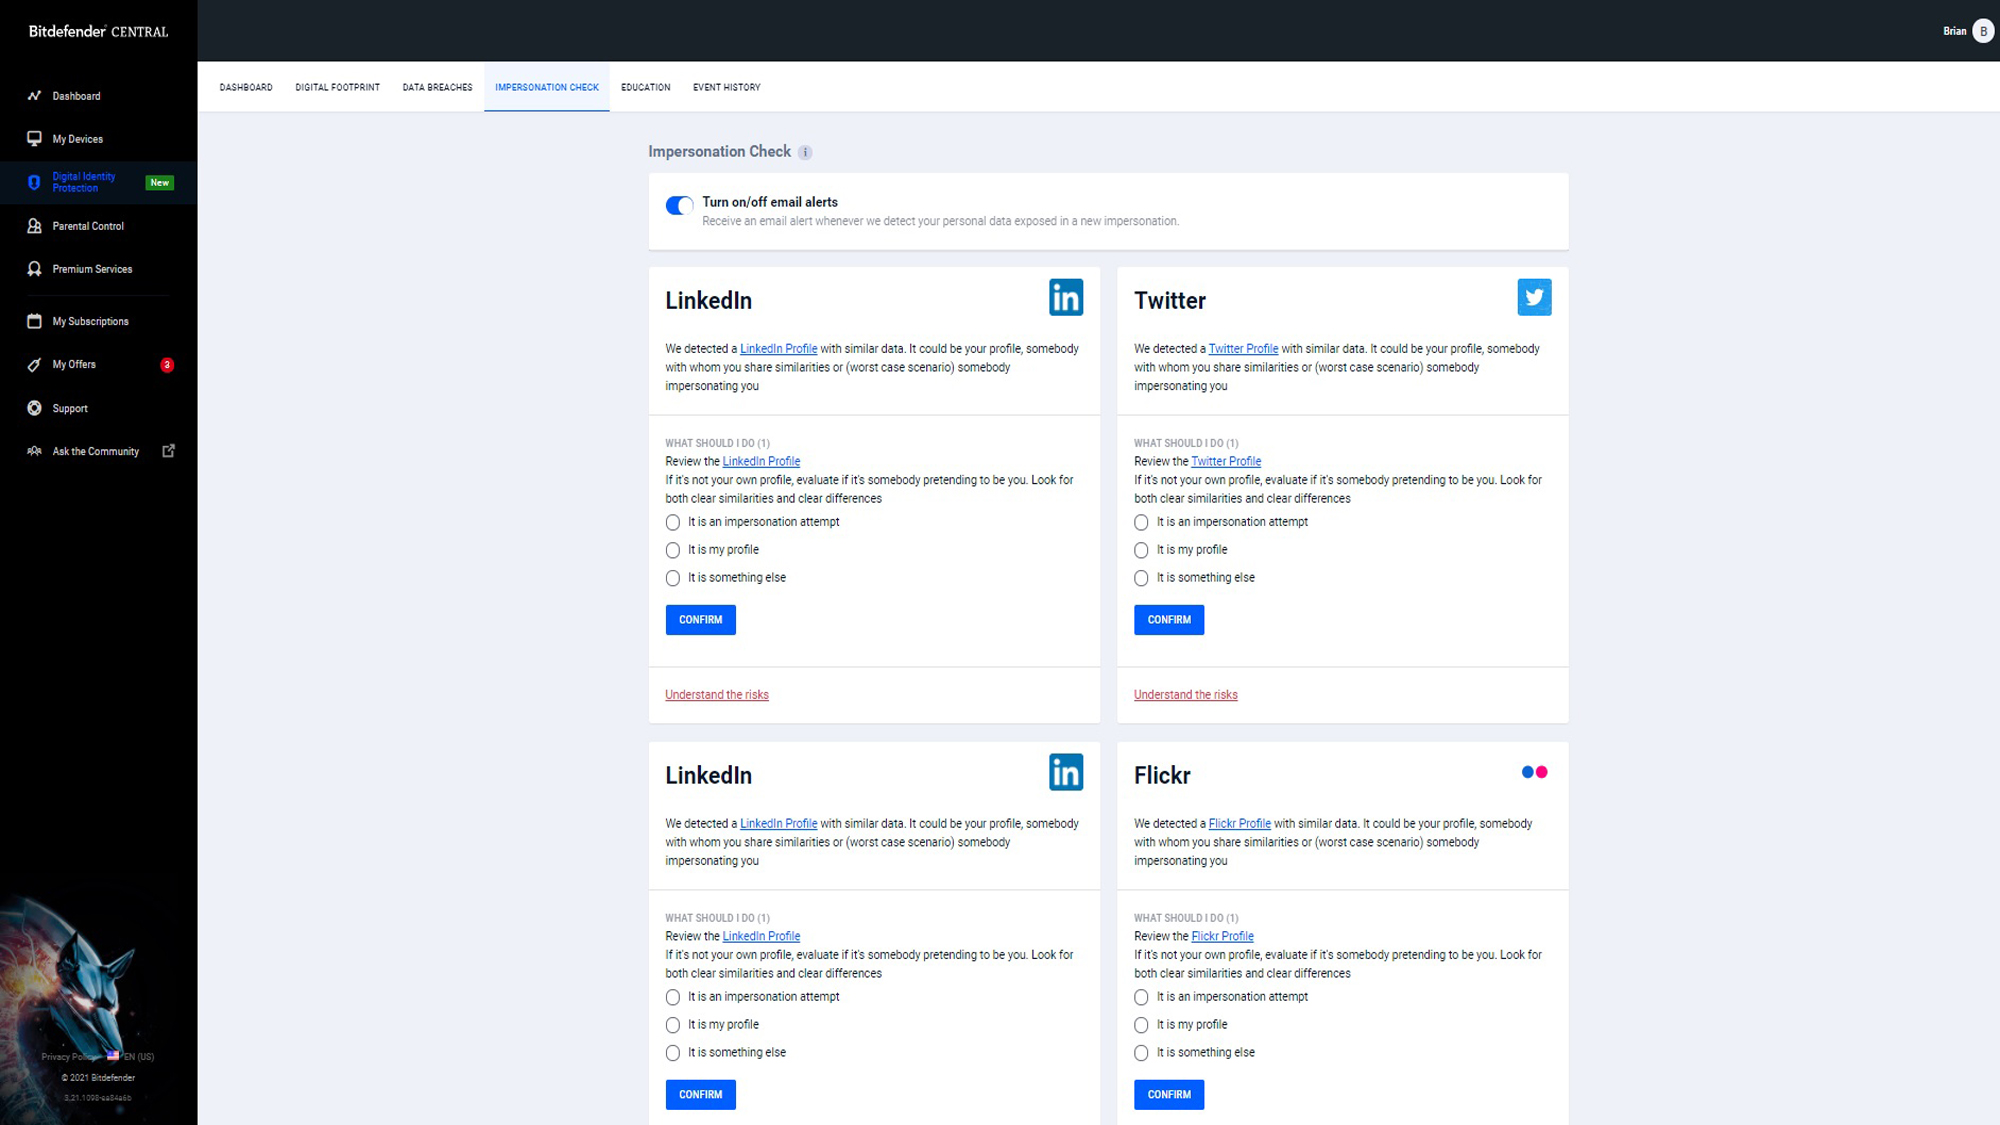Click the Support lifebuoy icon
Screen dimensions: 2000x1125
pyautogui.click(x=34, y=408)
